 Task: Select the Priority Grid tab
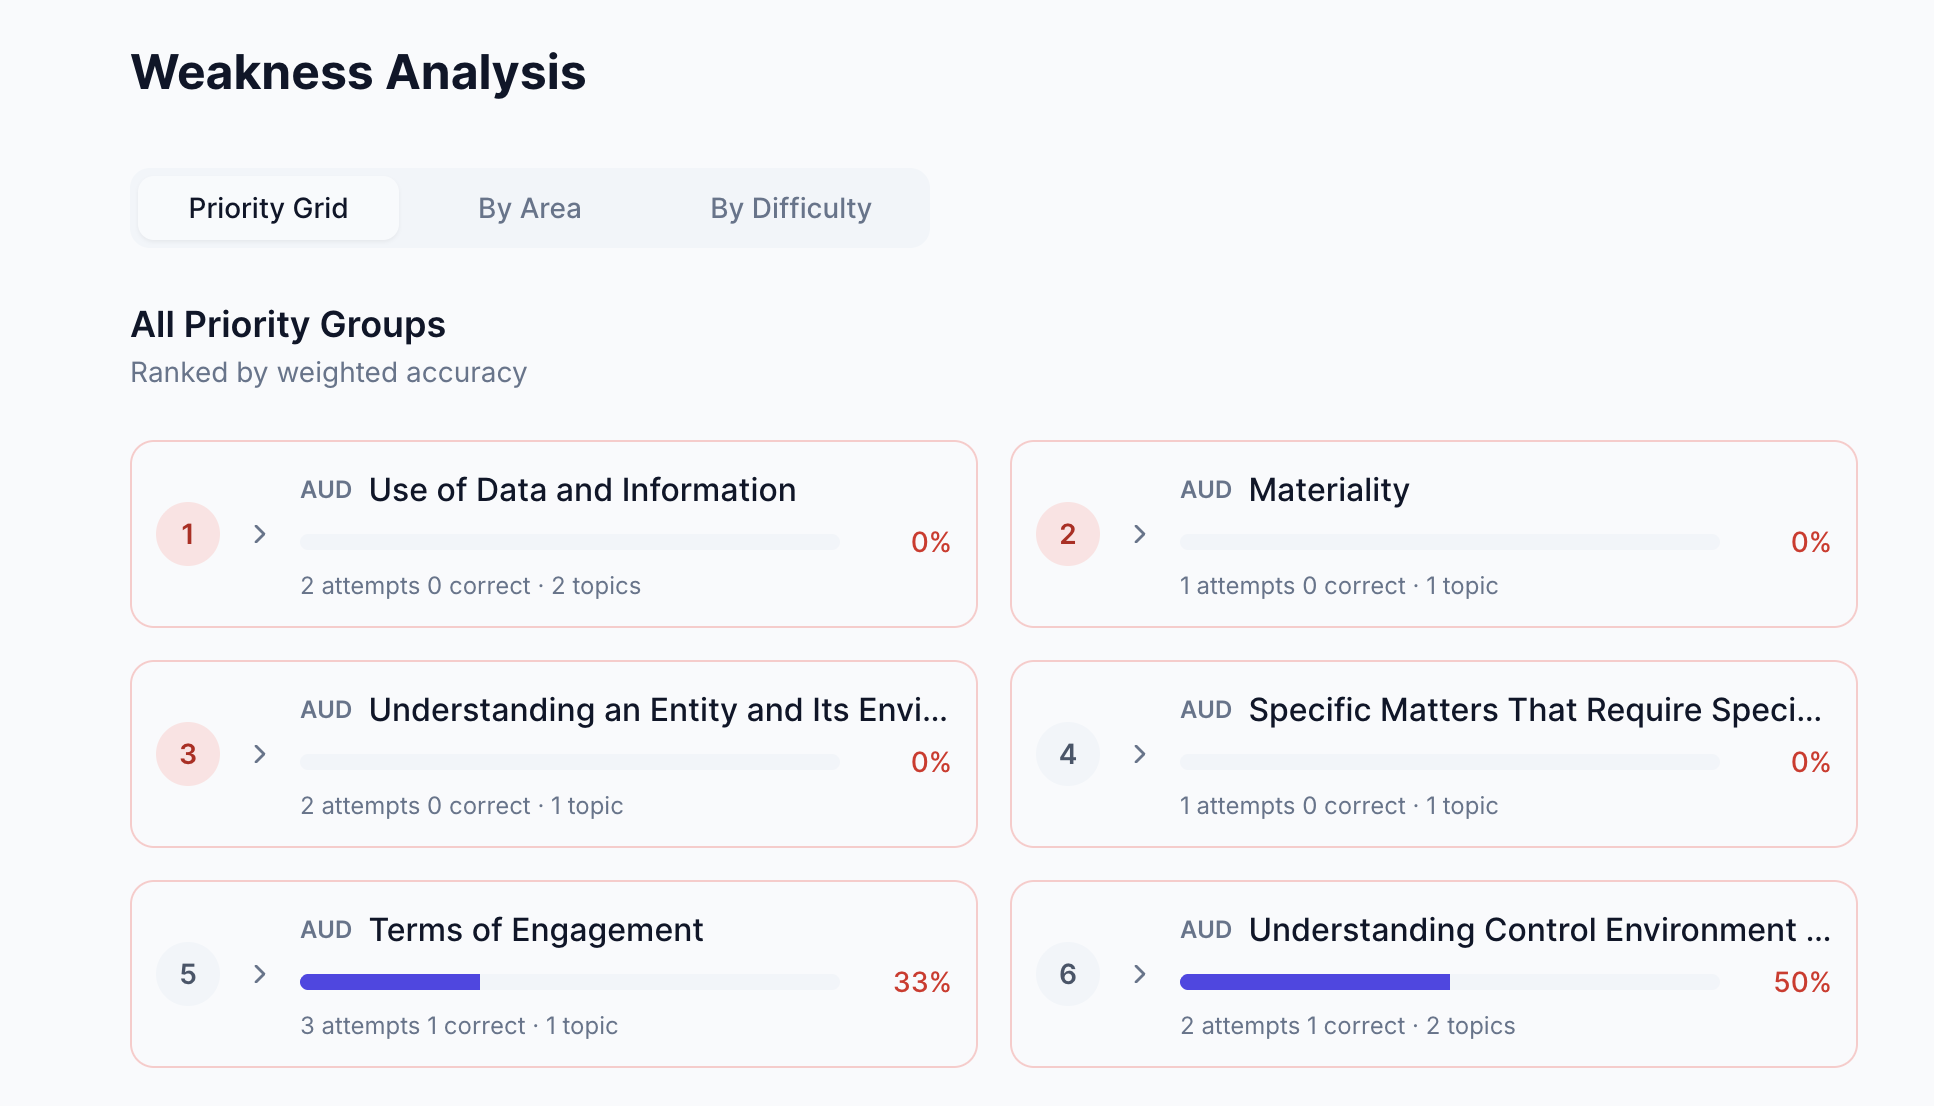click(x=267, y=208)
